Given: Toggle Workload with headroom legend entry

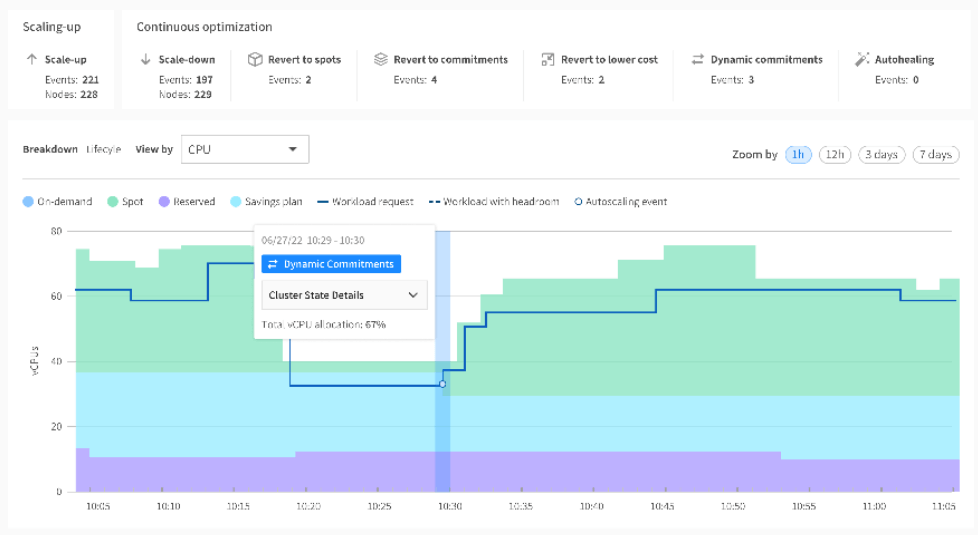Looking at the screenshot, I should [x=494, y=201].
